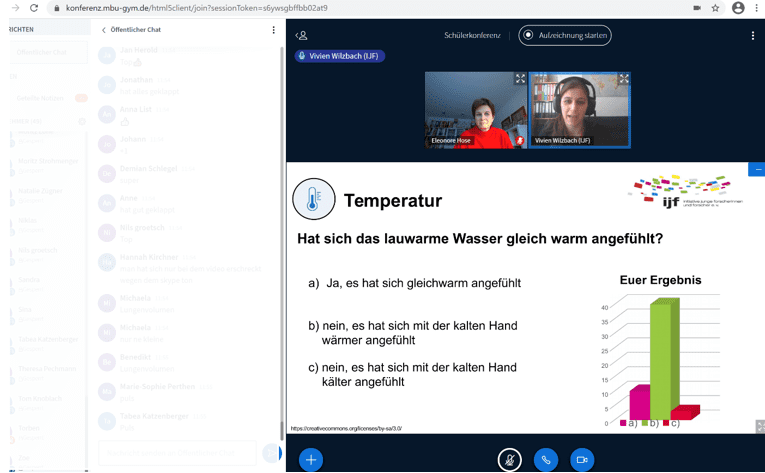Expand Vivien Wilzbach video to fullscreen

623,78
